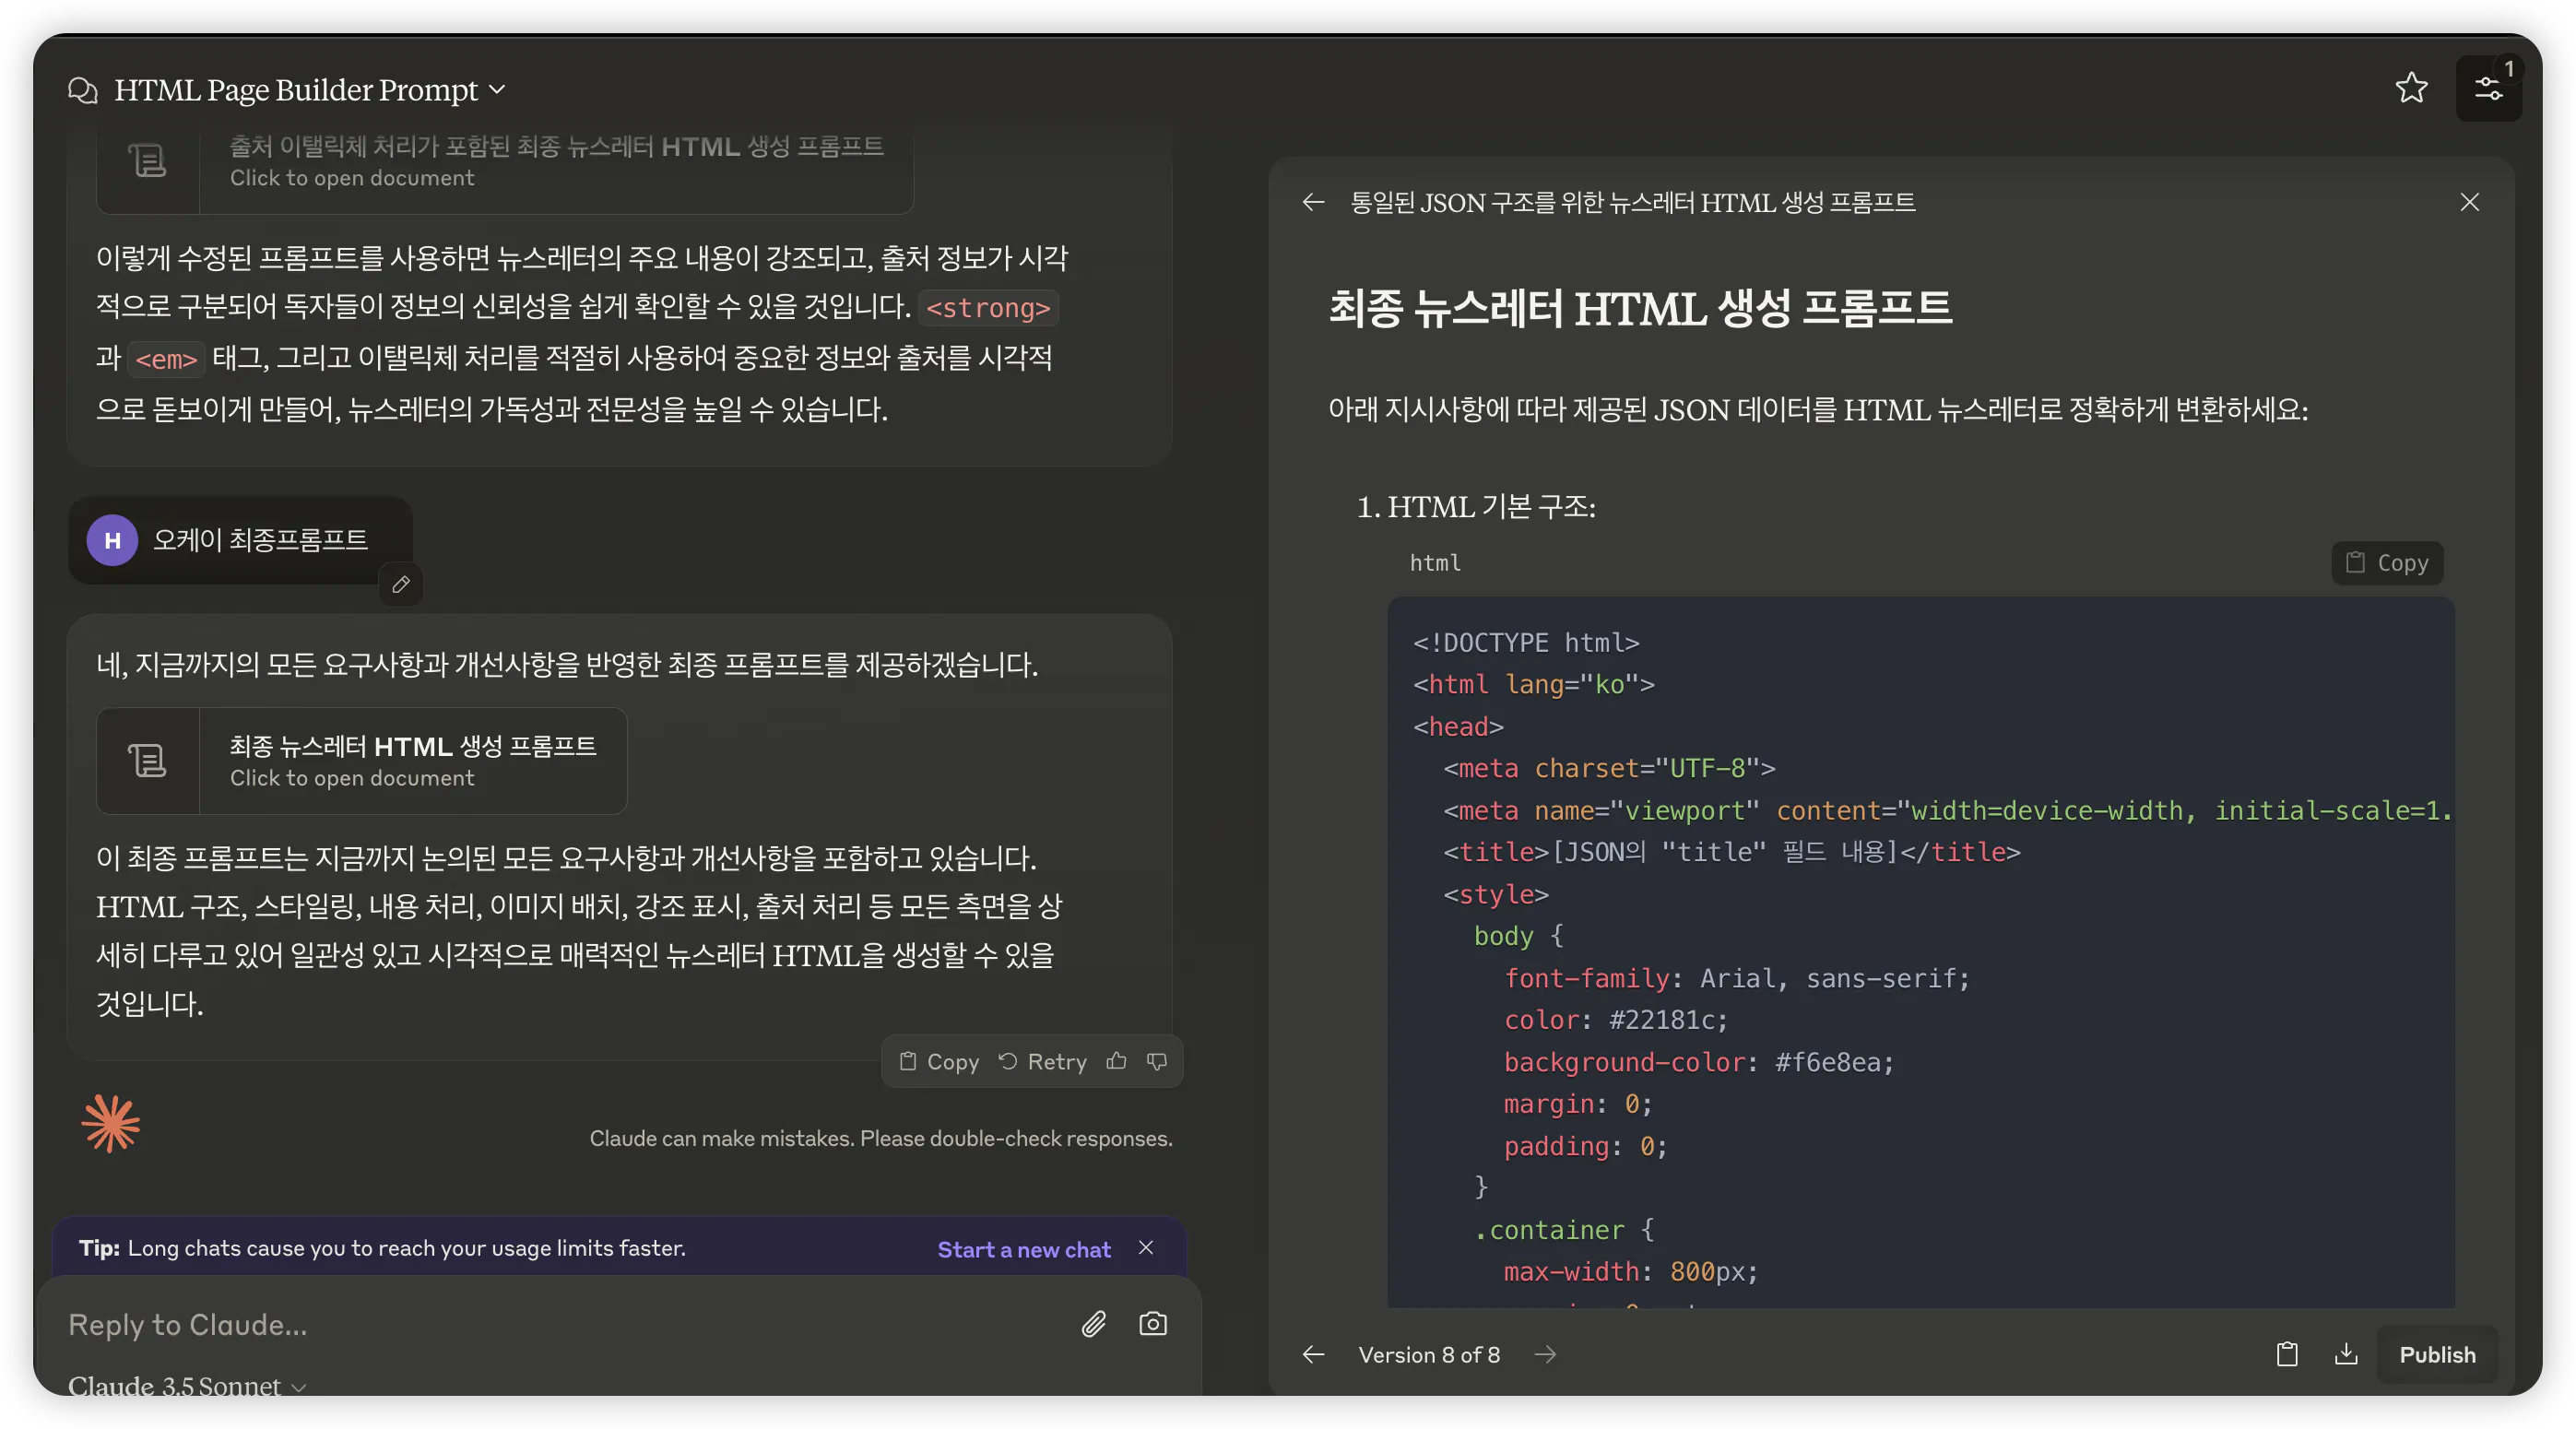
Task: Click the edit pencil on user message
Action: click(x=401, y=585)
